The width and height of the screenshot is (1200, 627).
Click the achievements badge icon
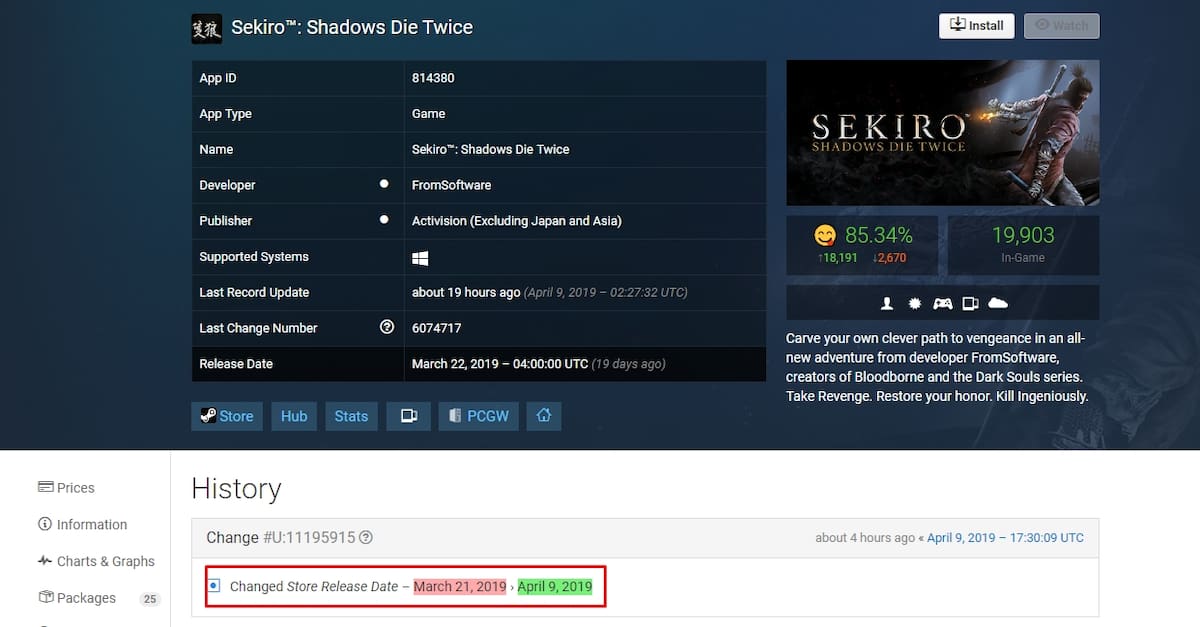[914, 303]
